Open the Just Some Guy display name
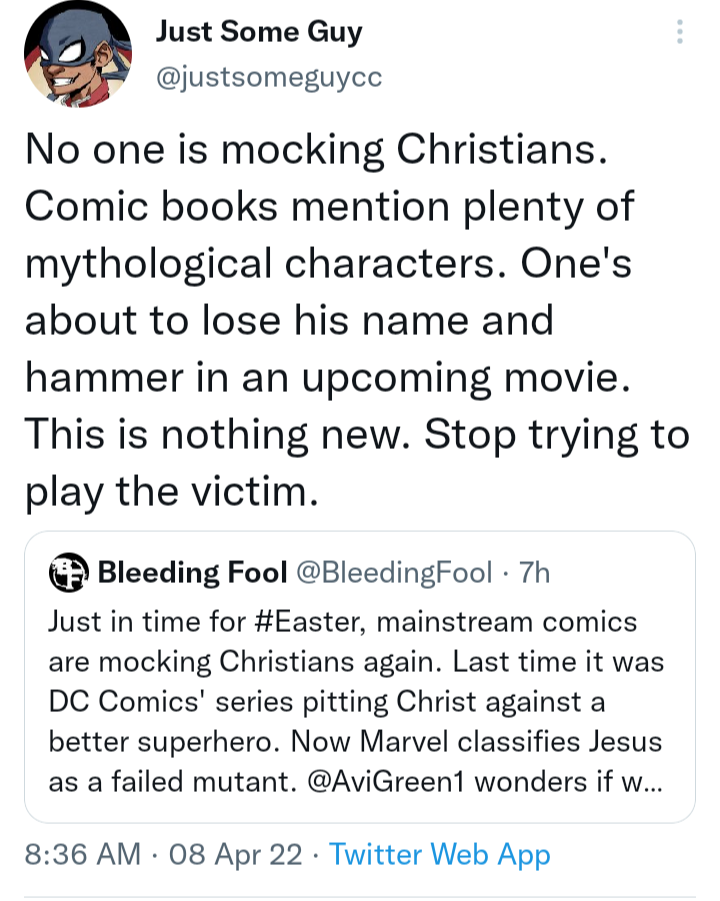720x901 pixels. 259,31
